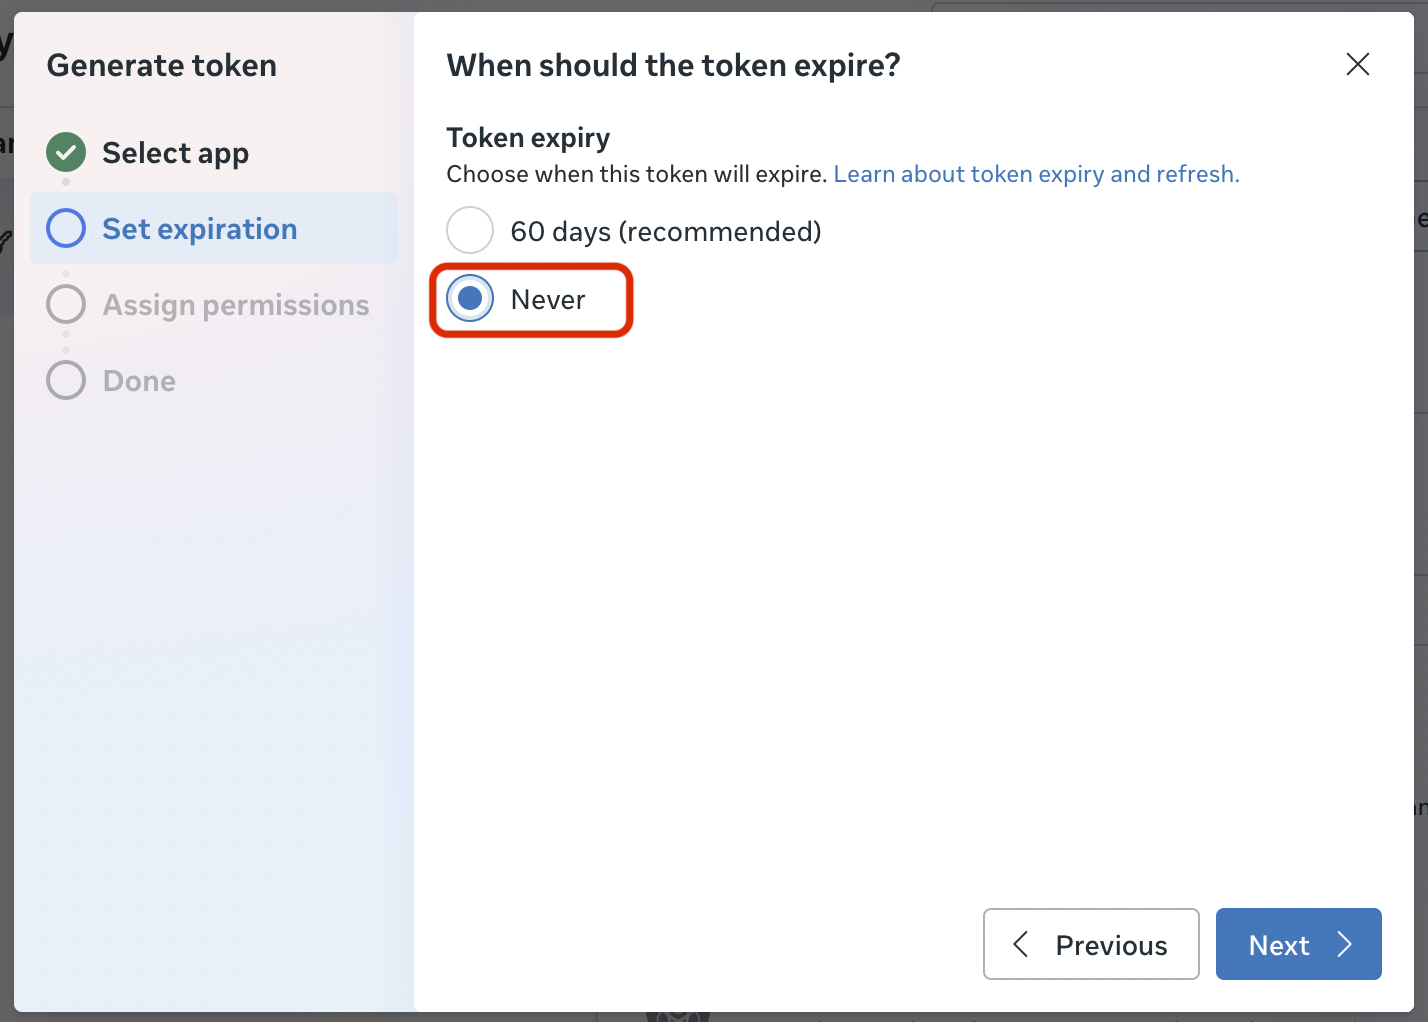Click the Token expiry heading

[528, 138]
